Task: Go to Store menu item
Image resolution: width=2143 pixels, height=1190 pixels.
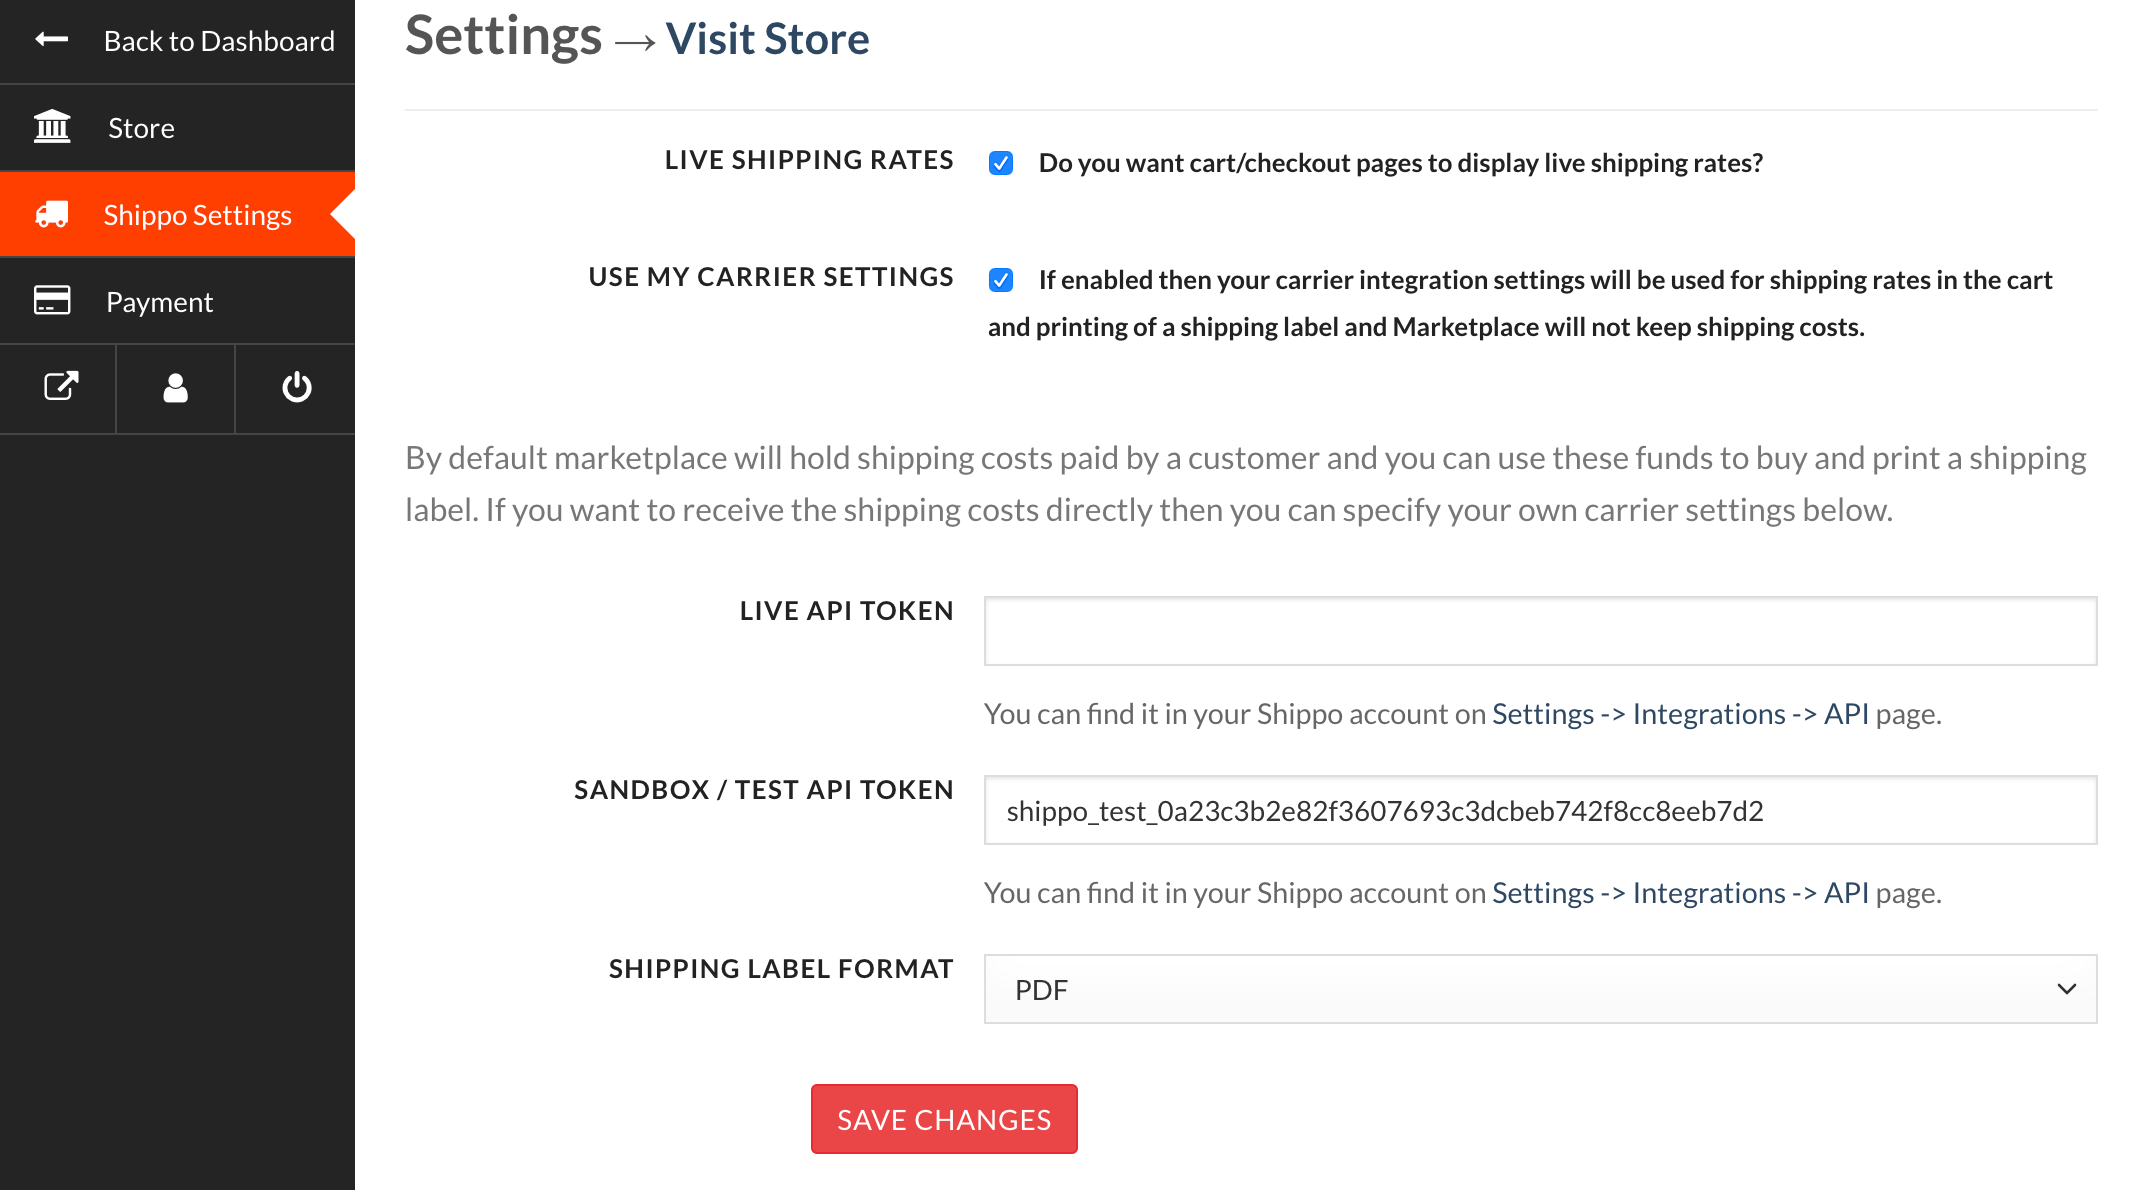Action: point(141,128)
